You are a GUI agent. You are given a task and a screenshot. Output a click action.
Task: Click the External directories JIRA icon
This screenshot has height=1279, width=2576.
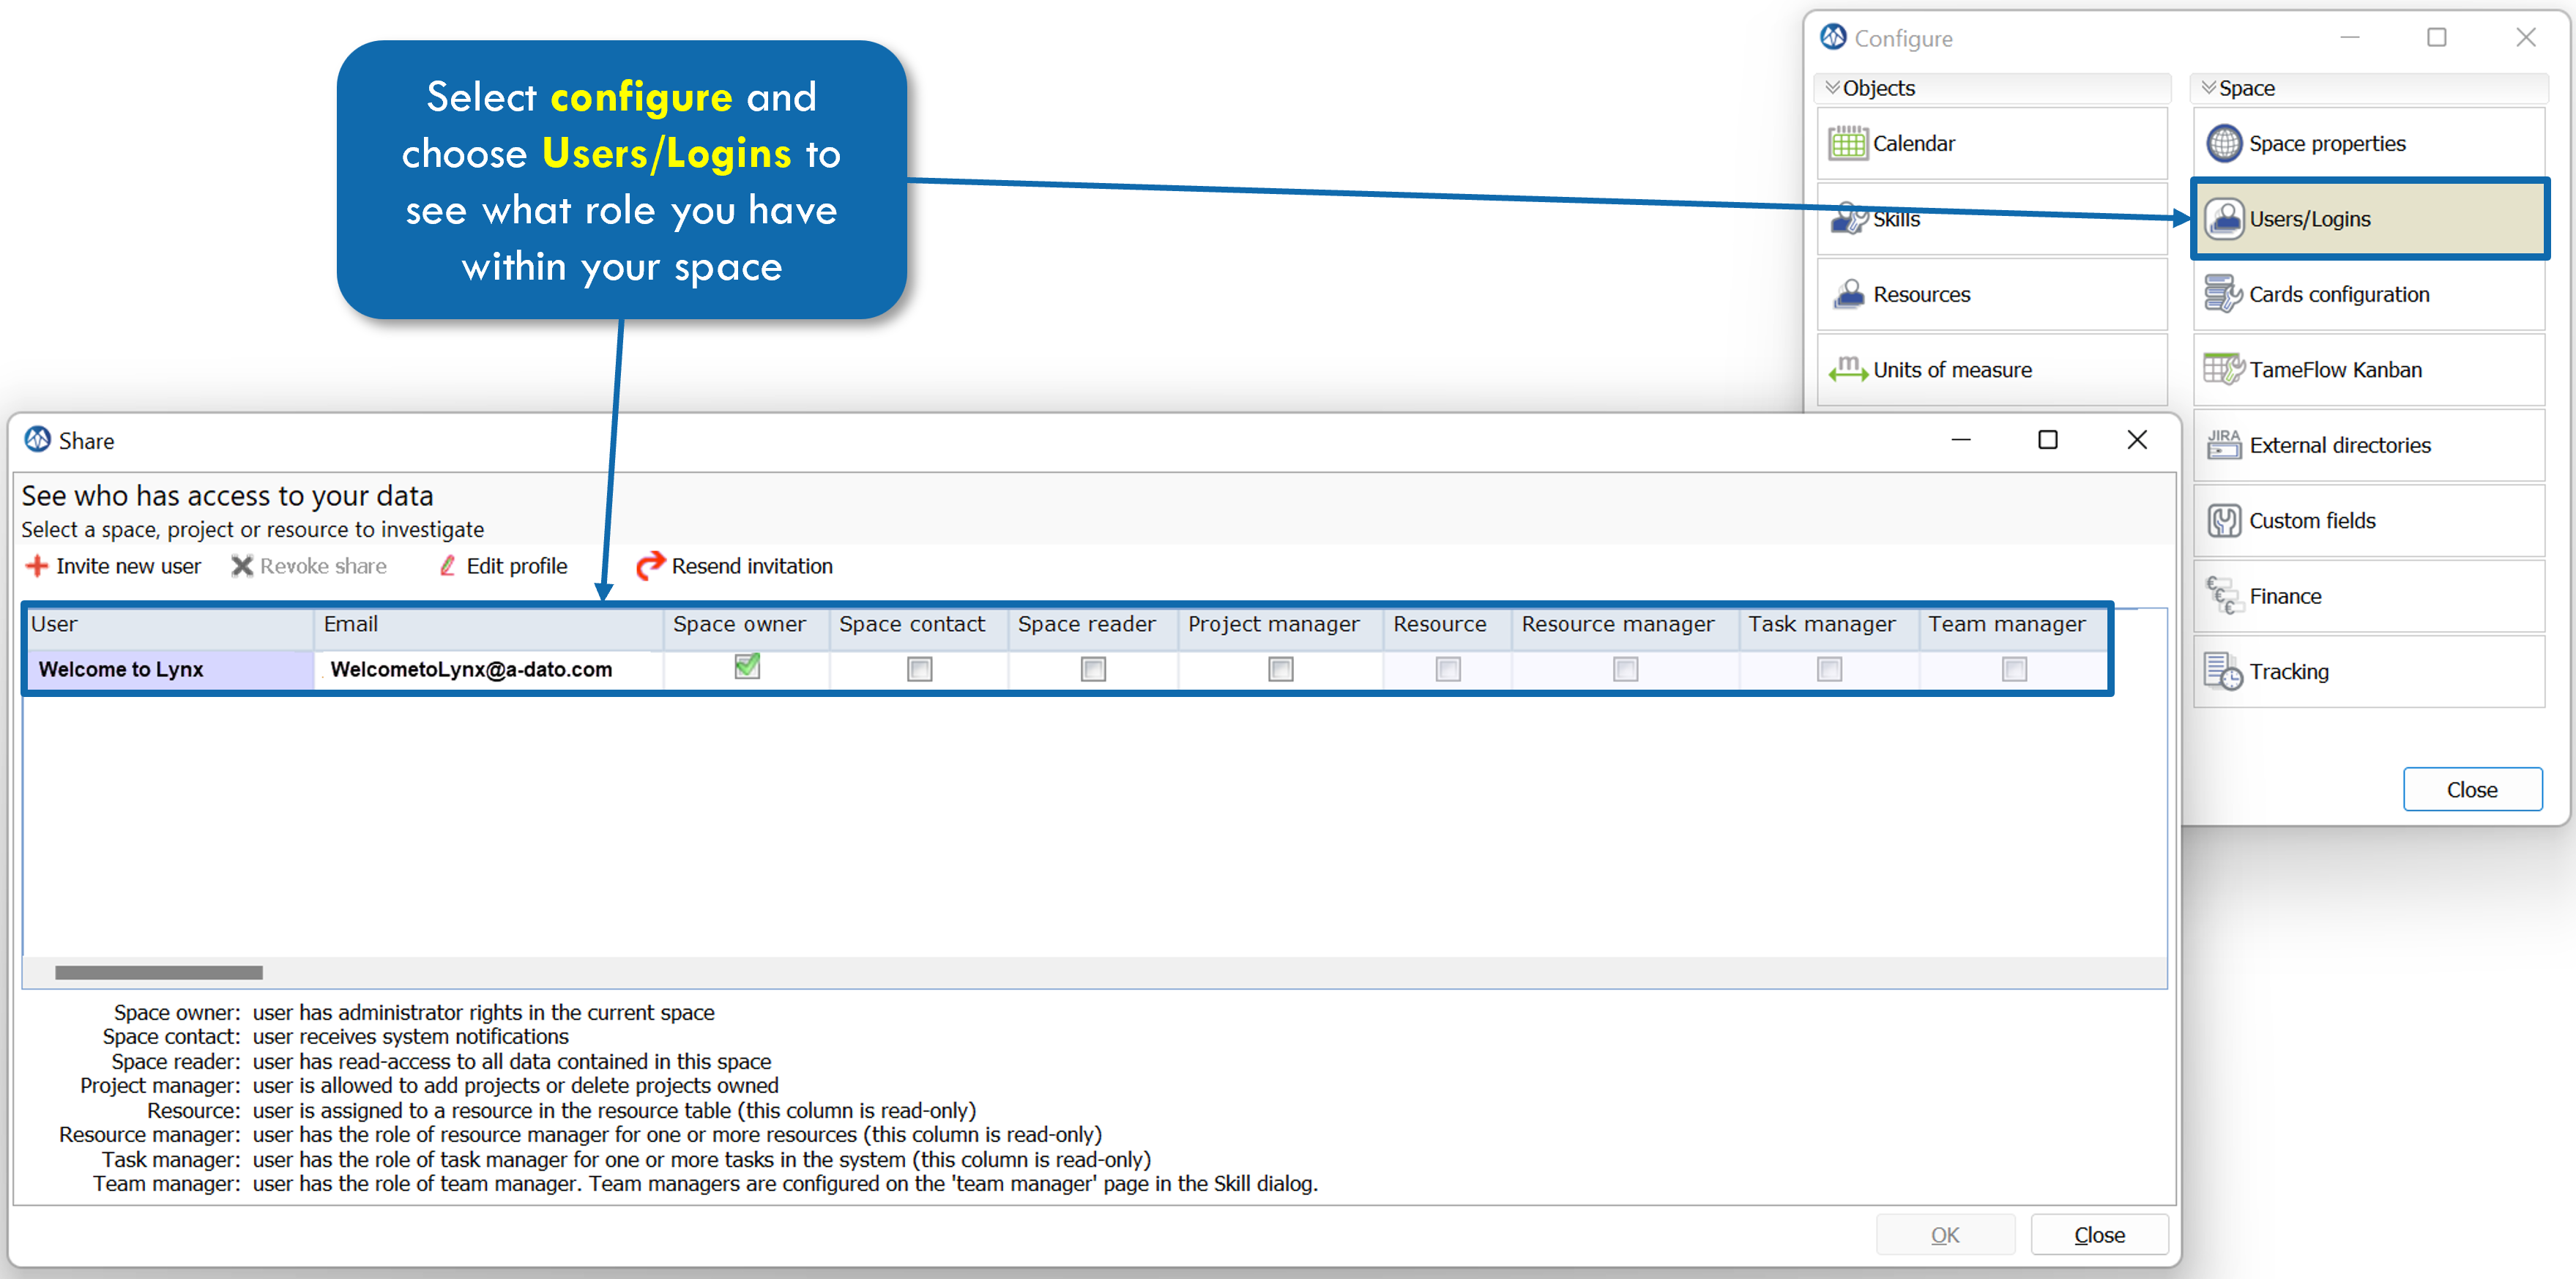2224,444
